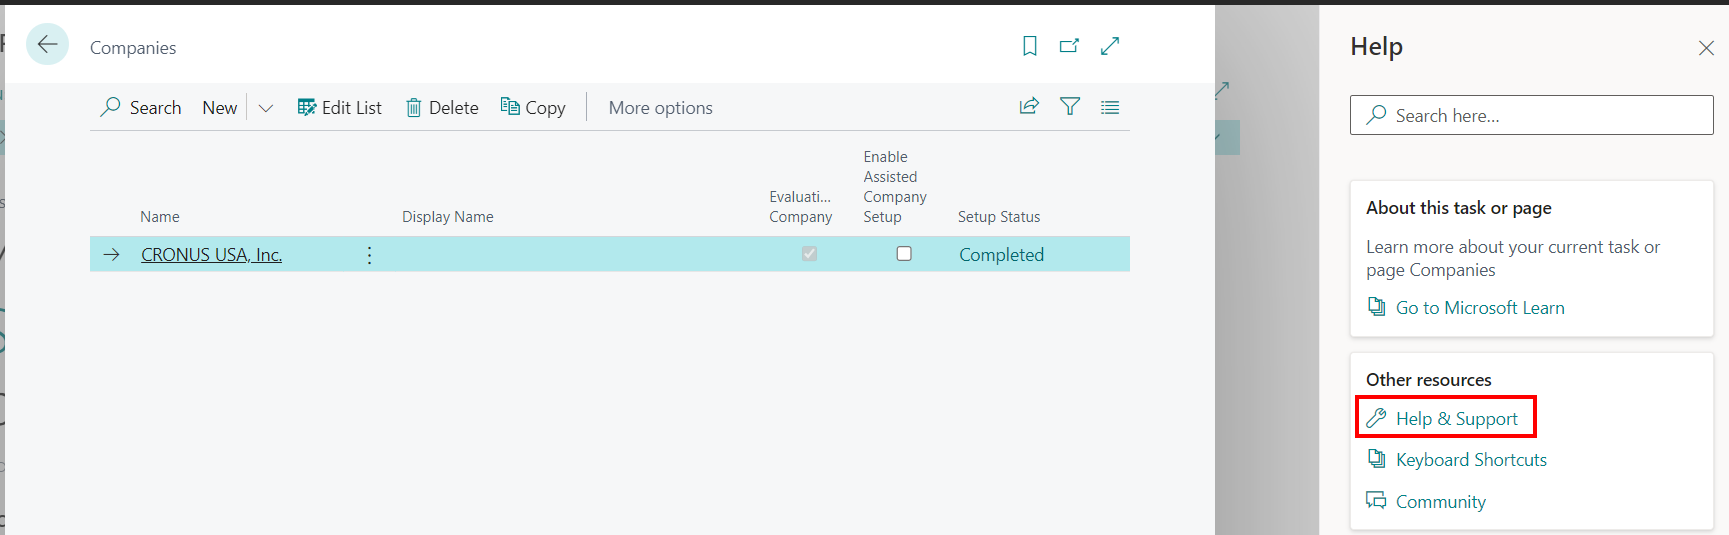Viewport: 1729px width, 535px height.
Task: Click Enable Assisted Company Setup header
Action: click(895, 187)
